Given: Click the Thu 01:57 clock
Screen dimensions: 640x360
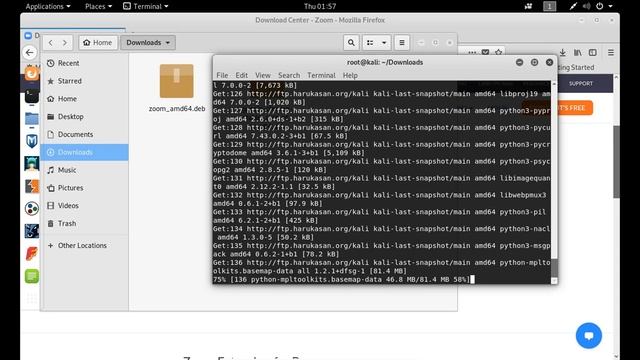Looking at the screenshot, I should (320, 6).
